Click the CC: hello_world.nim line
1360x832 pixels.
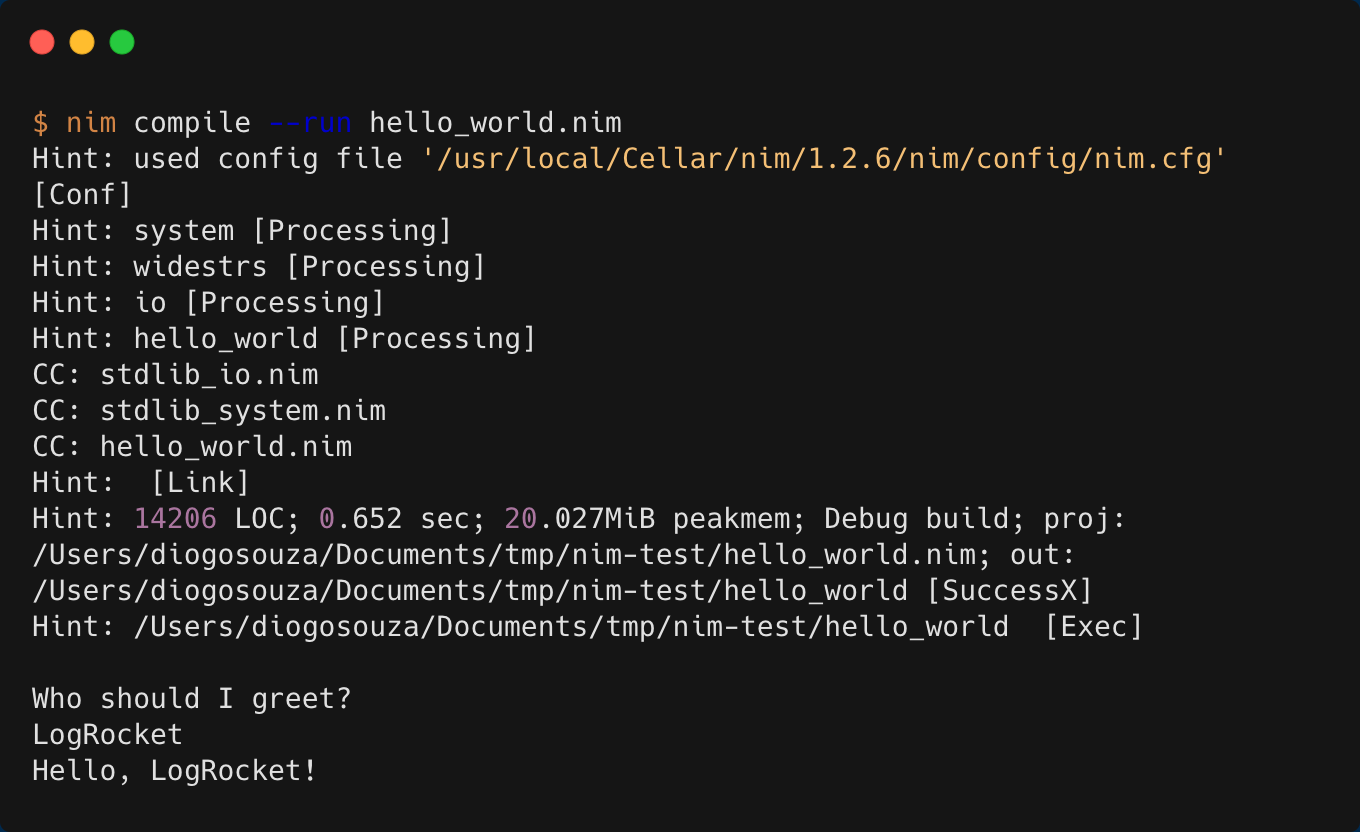192,446
